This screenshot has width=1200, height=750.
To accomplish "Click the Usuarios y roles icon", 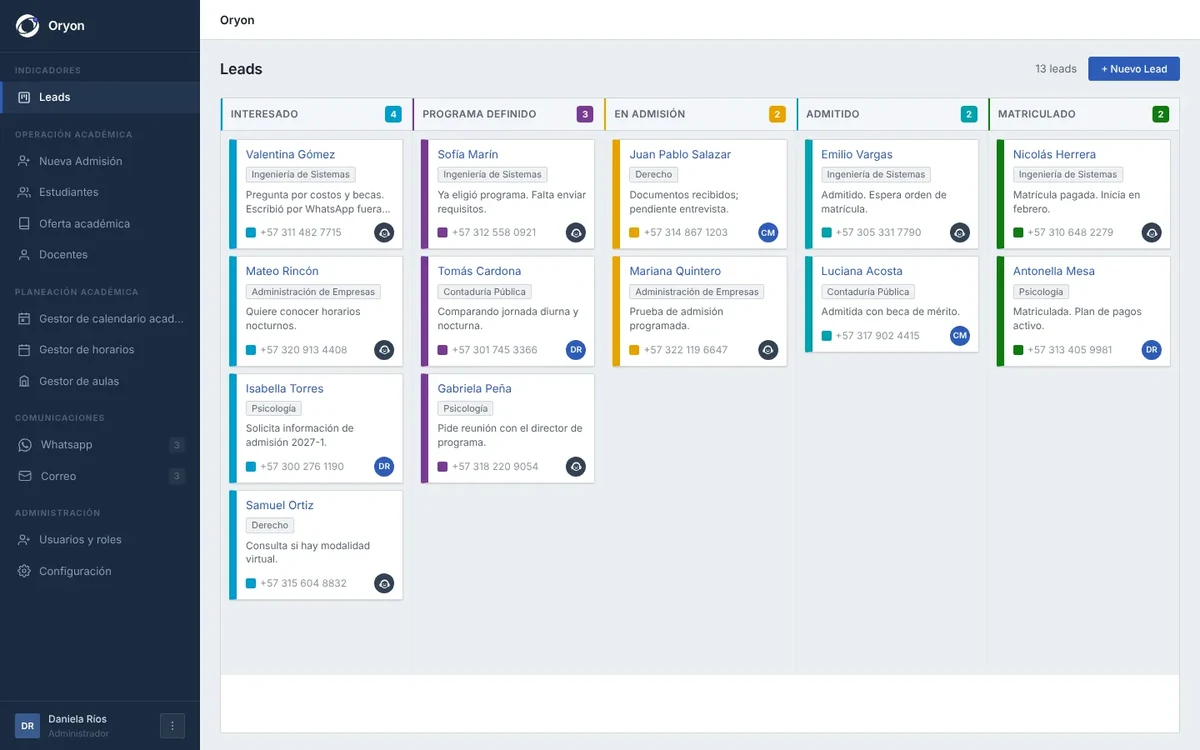I will pyautogui.click(x=24, y=540).
